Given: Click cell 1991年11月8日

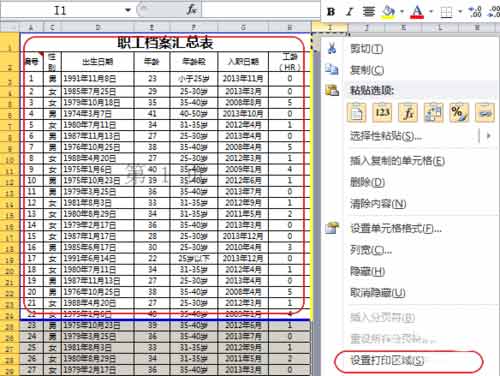Looking at the screenshot, I should pos(98,79).
